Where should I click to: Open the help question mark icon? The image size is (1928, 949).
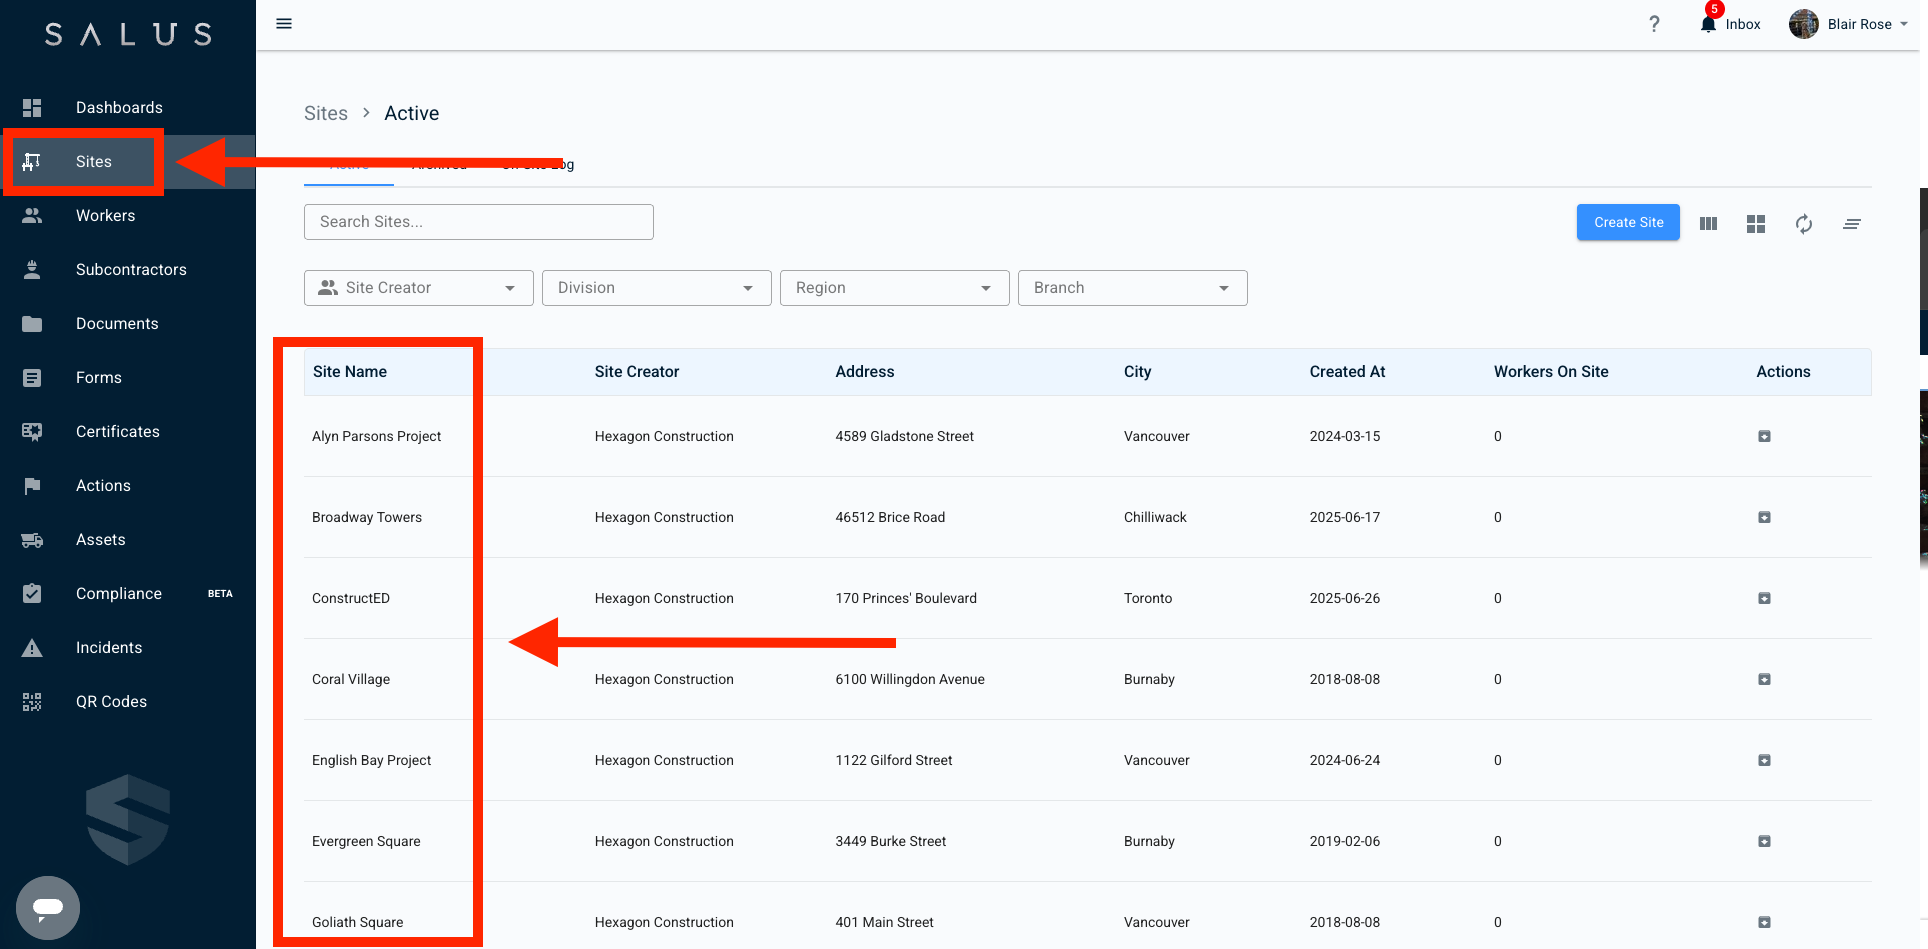click(1654, 24)
